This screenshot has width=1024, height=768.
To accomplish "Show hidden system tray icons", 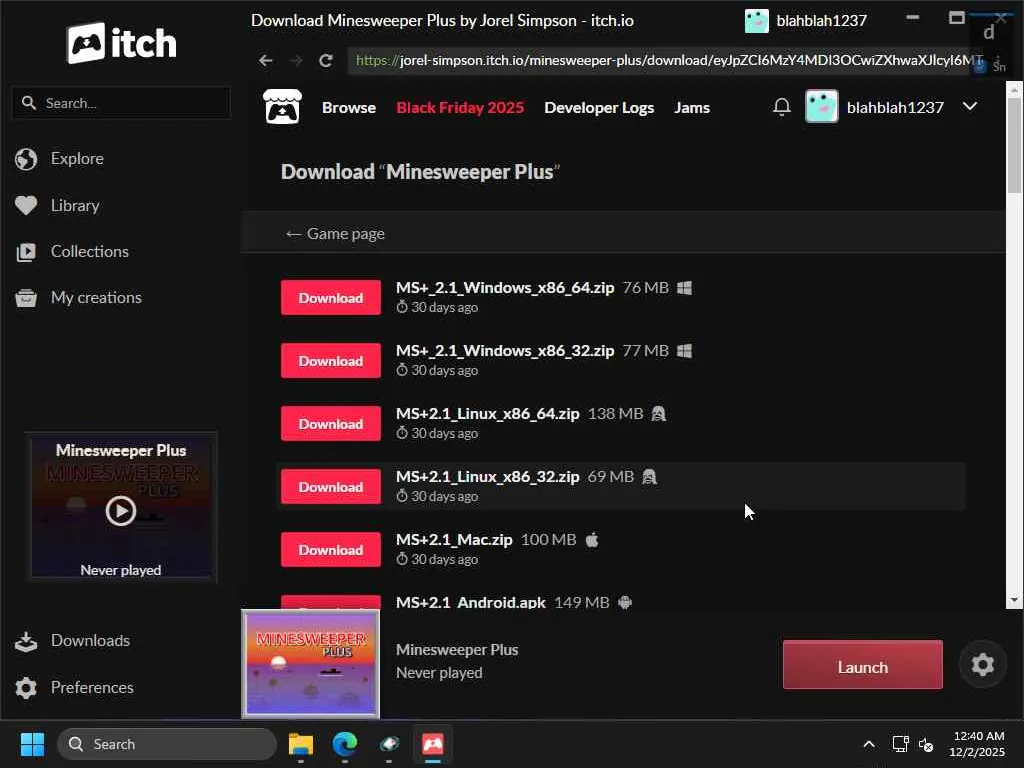I will click(869, 744).
